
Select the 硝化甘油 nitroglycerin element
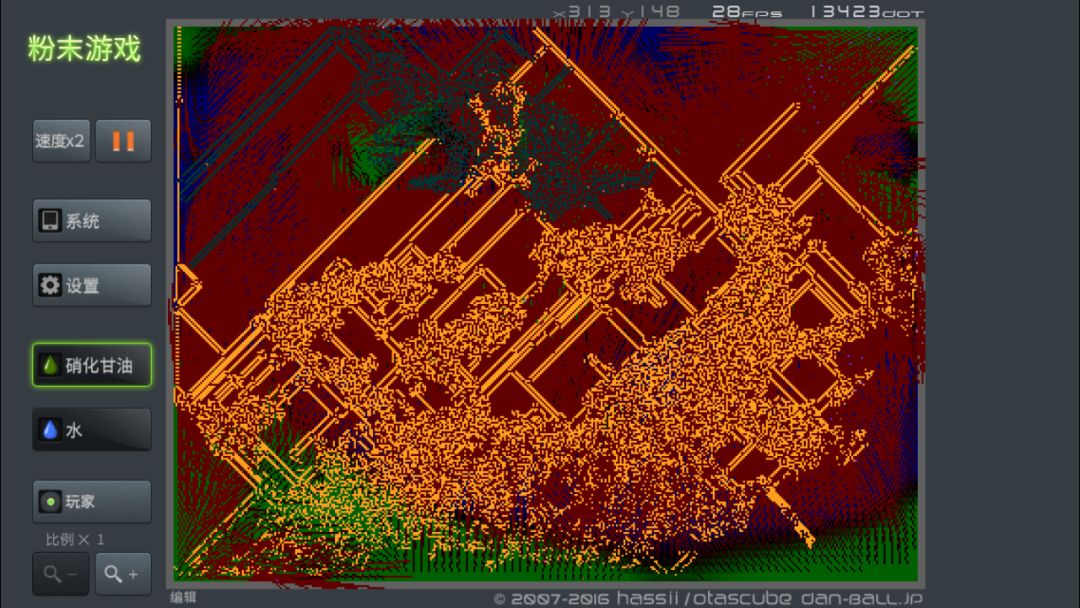[92, 365]
